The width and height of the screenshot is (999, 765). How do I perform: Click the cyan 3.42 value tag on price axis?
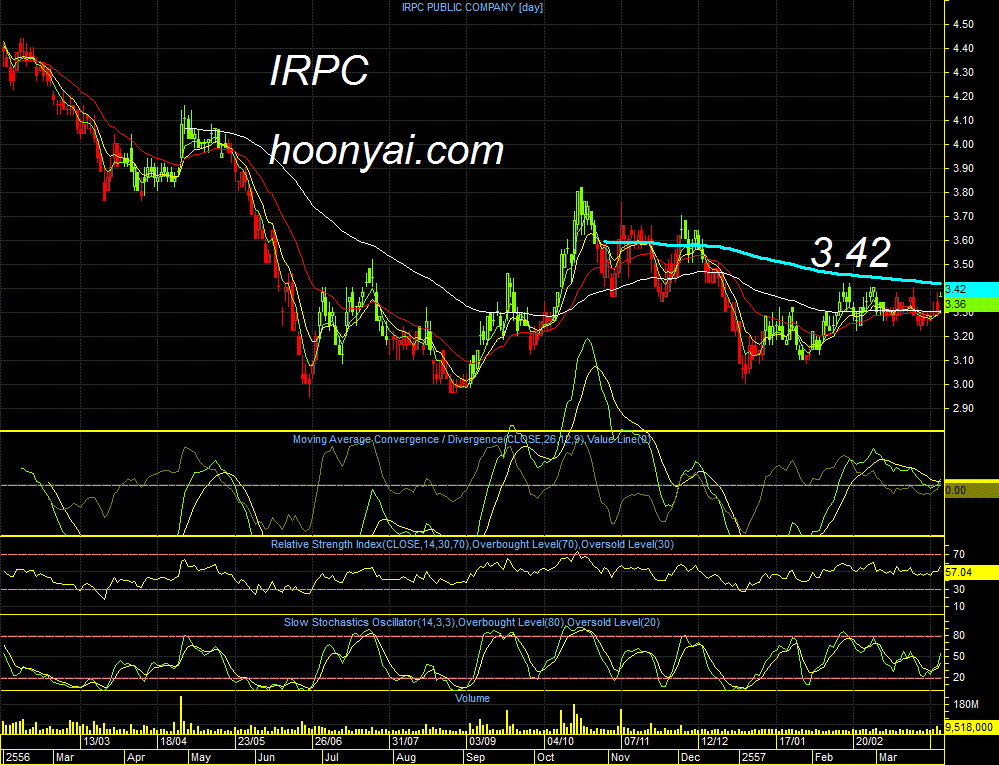point(970,289)
